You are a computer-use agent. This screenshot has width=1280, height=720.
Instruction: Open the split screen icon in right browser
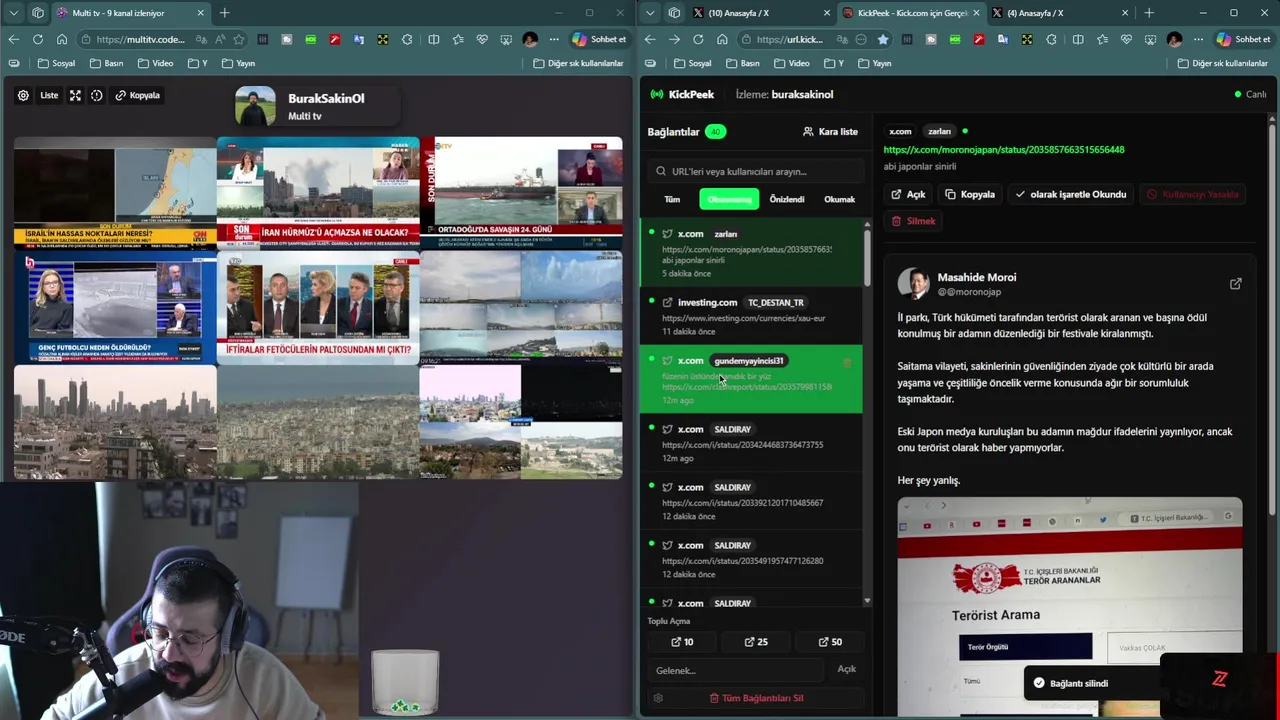tap(1077, 39)
